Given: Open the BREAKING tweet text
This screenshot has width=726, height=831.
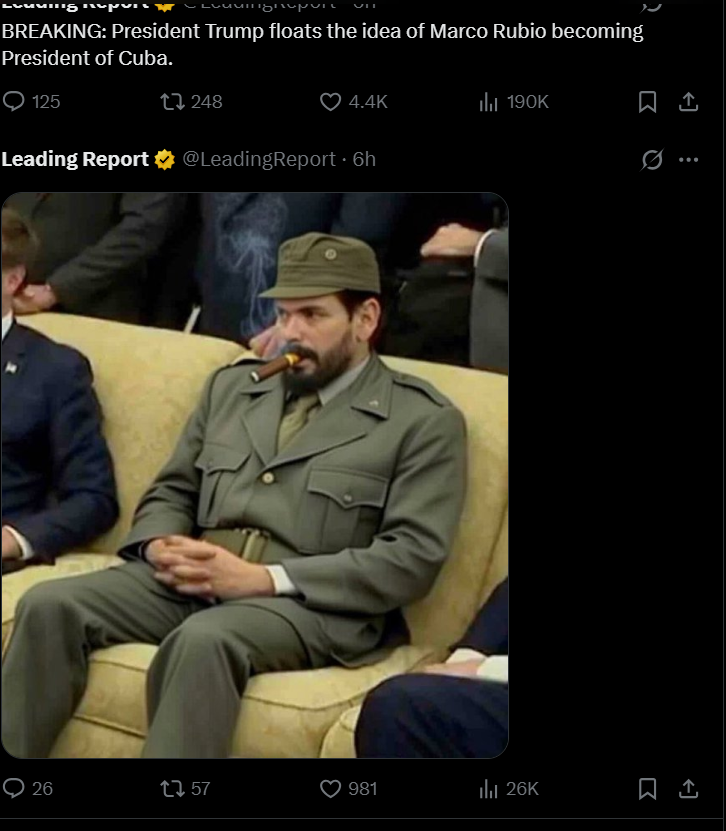Looking at the screenshot, I should 322,44.
